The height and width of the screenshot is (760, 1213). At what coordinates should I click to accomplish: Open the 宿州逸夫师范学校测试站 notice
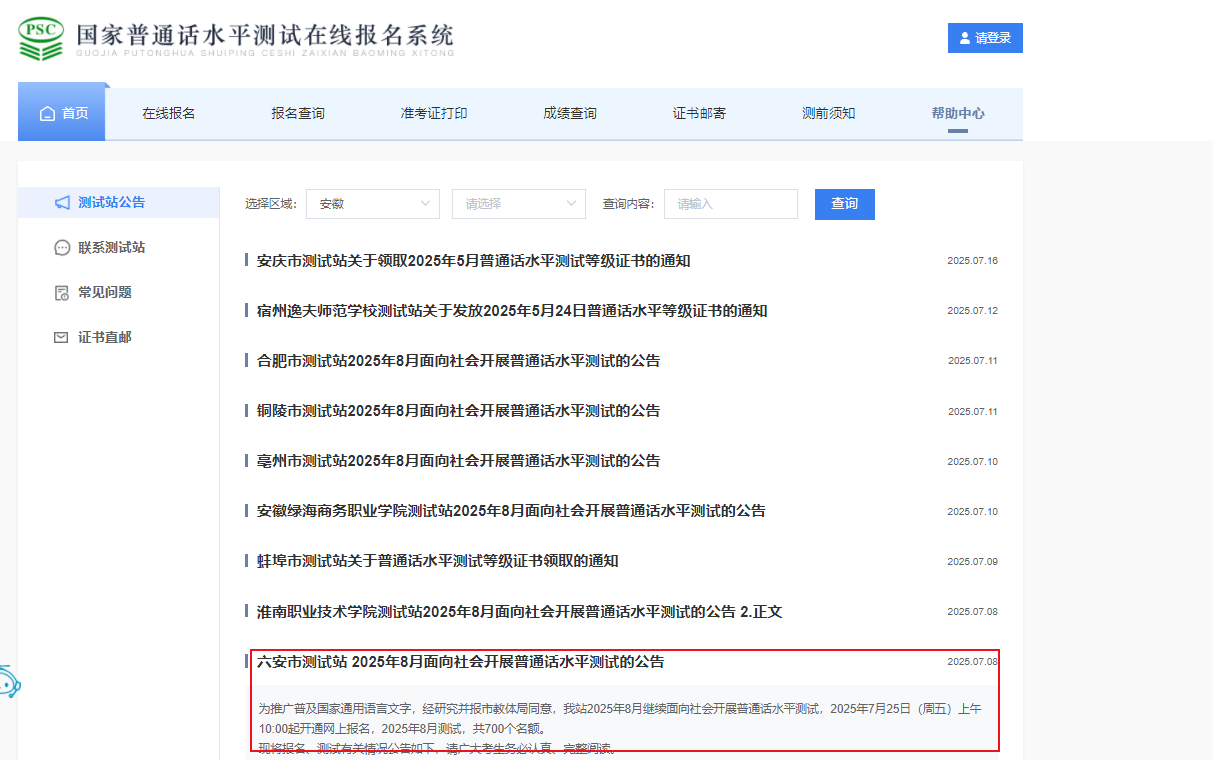point(512,311)
